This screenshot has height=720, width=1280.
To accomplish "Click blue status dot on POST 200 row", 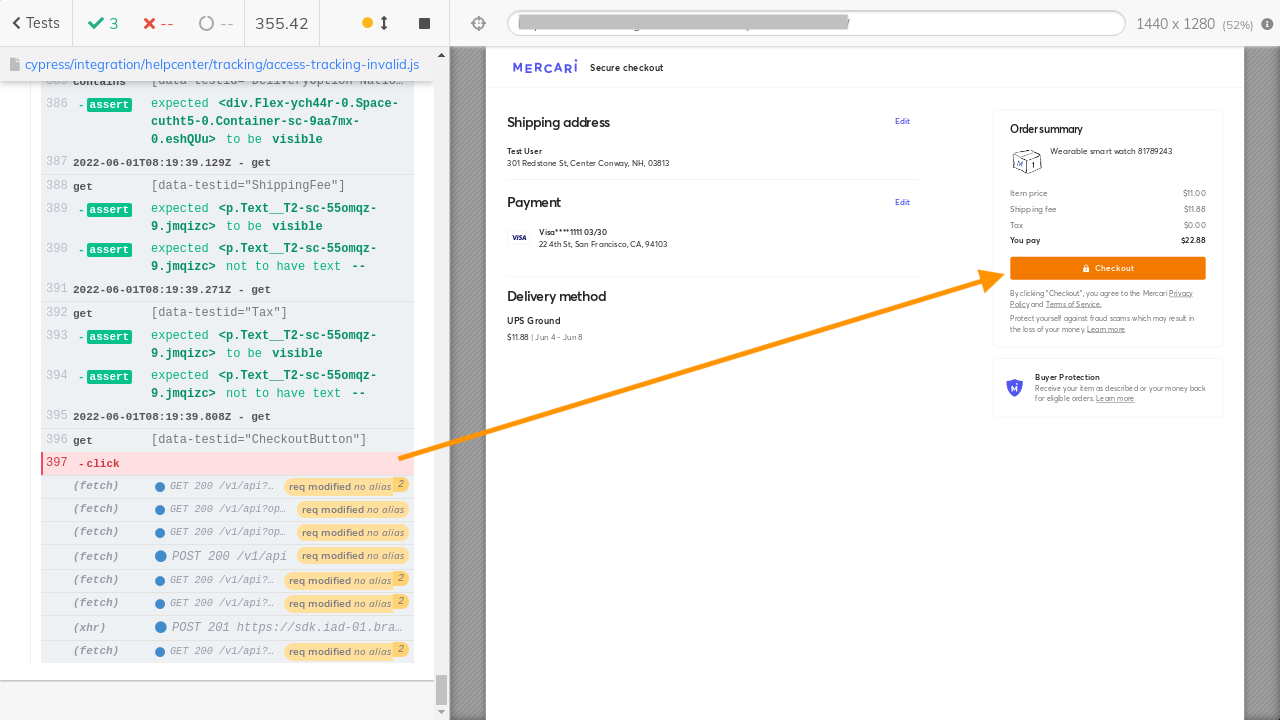I will tap(161, 556).
